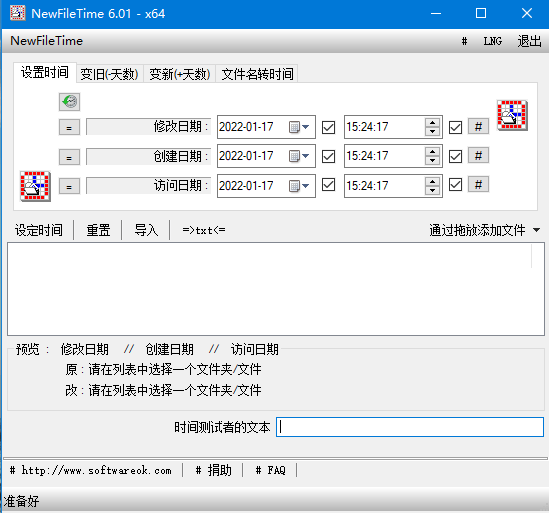549x513 pixels.
Task: Open the 修改日期 calendar dropdown
Action: point(299,127)
